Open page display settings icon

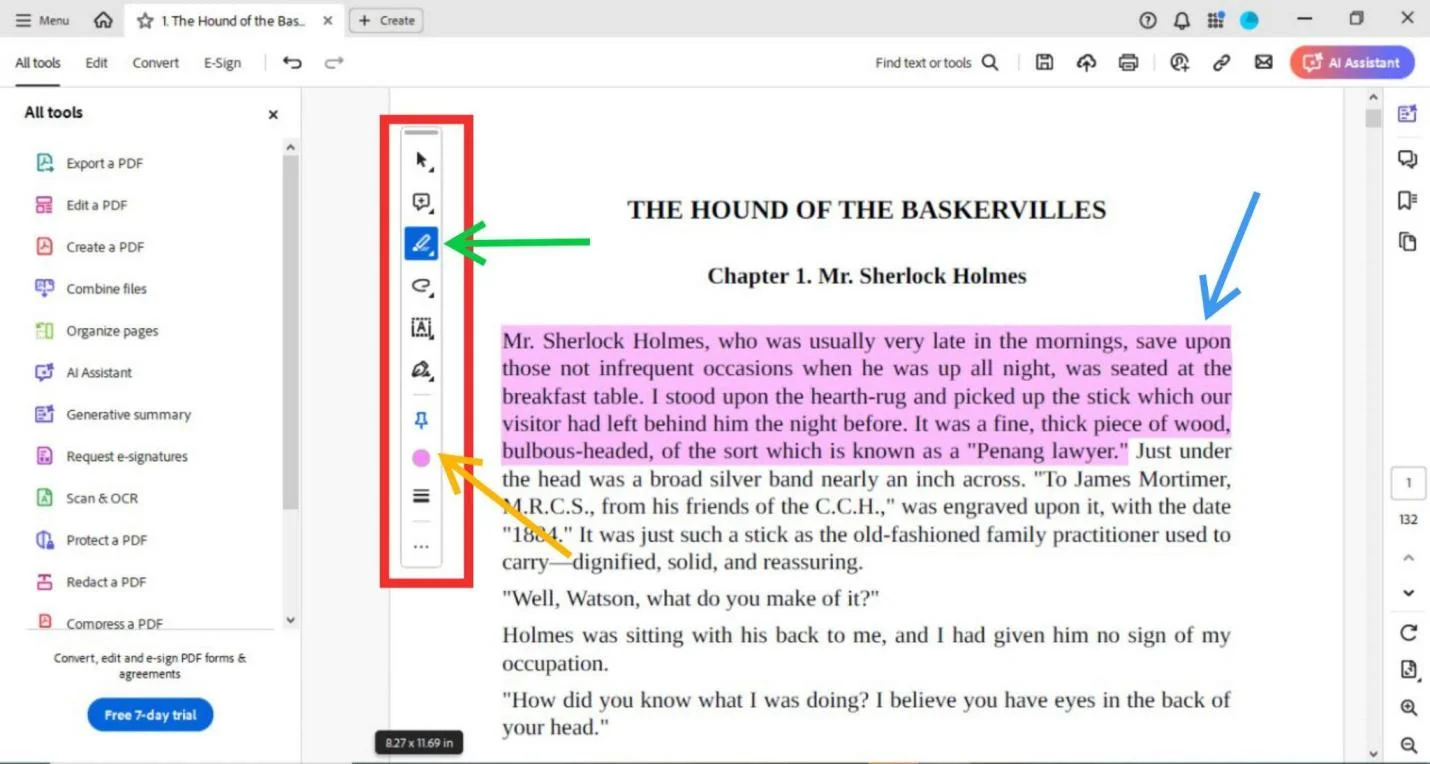1409,670
